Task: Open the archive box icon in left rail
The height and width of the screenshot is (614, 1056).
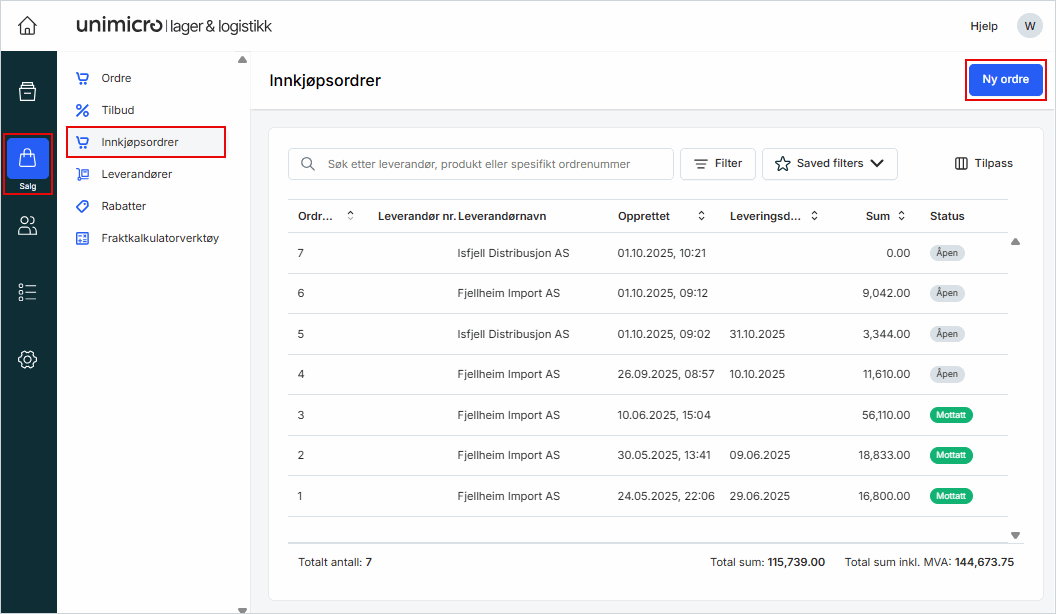Action: (x=28, y=92)
